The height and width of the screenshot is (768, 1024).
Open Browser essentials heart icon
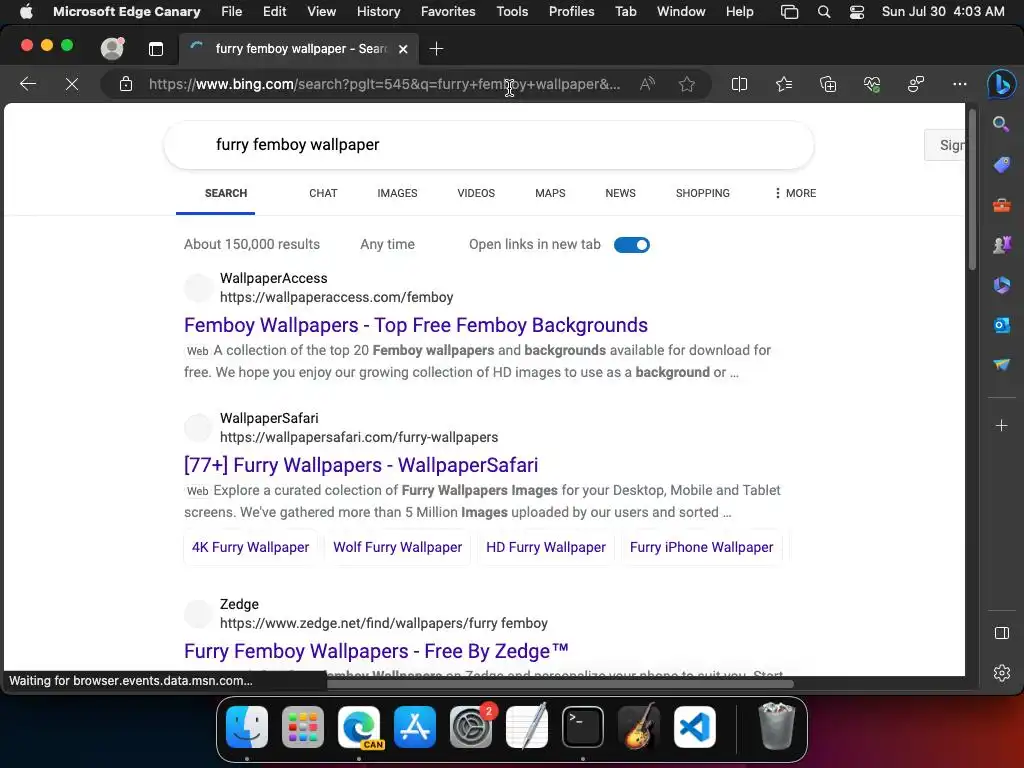click(872, 84)
